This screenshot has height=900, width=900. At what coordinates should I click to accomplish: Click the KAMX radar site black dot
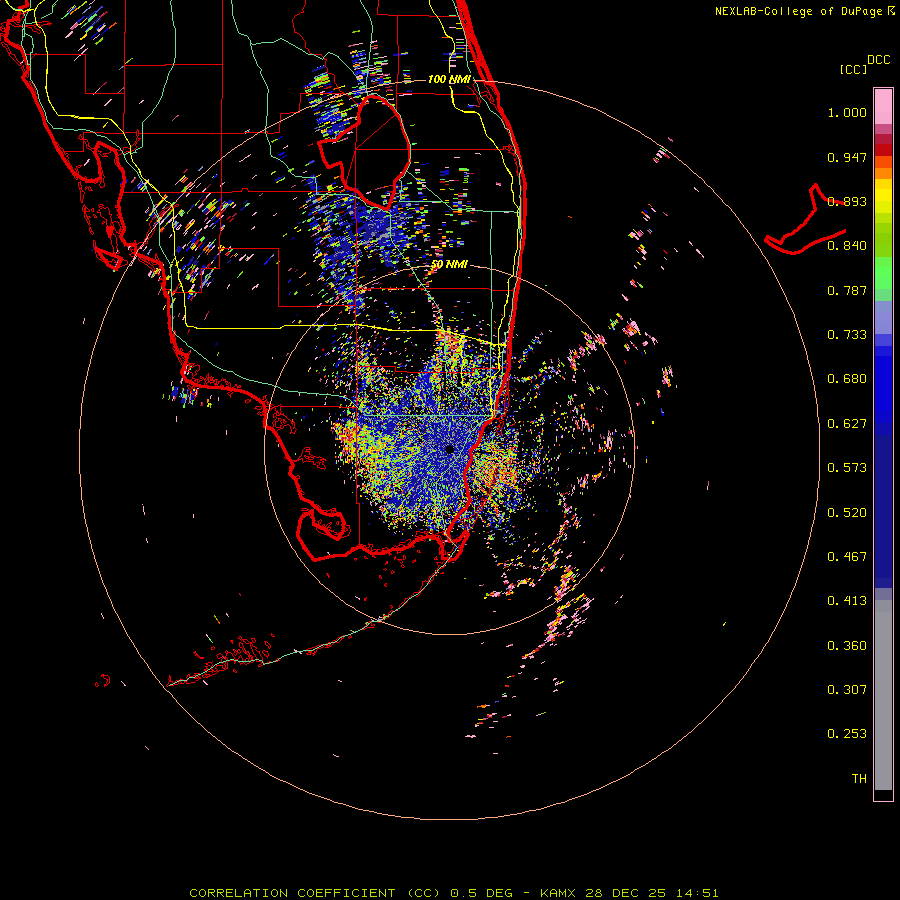click(449, 449)
